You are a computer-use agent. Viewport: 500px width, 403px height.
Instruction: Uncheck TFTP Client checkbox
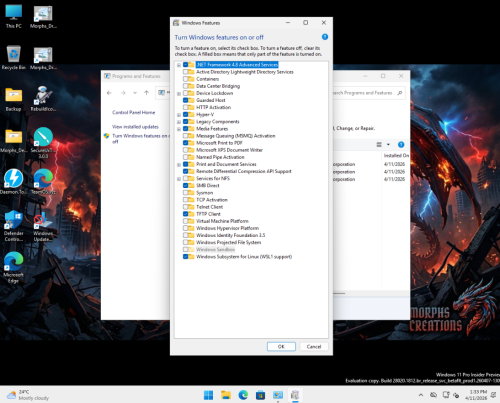[x=186, y=214]
